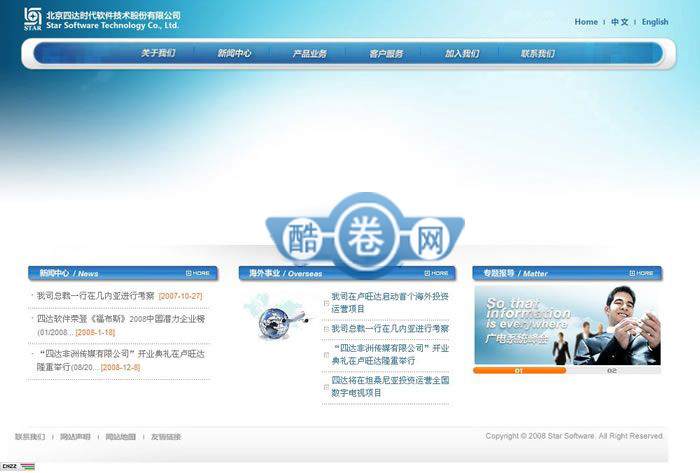Open footer link 网站声明

coord(75,437)
